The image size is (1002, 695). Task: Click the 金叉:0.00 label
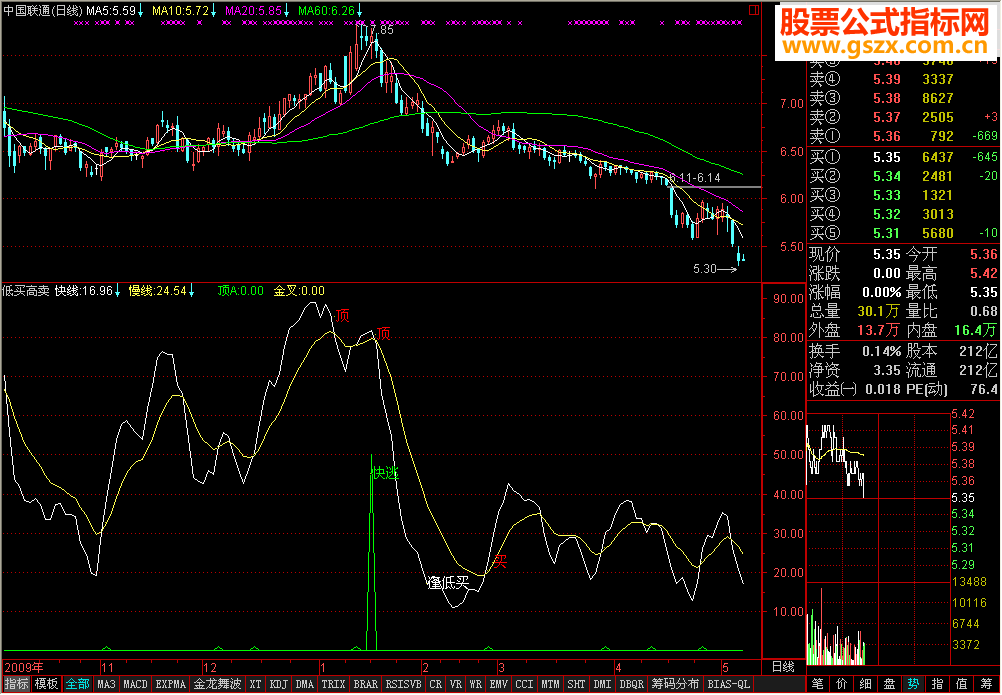point(299,291)
